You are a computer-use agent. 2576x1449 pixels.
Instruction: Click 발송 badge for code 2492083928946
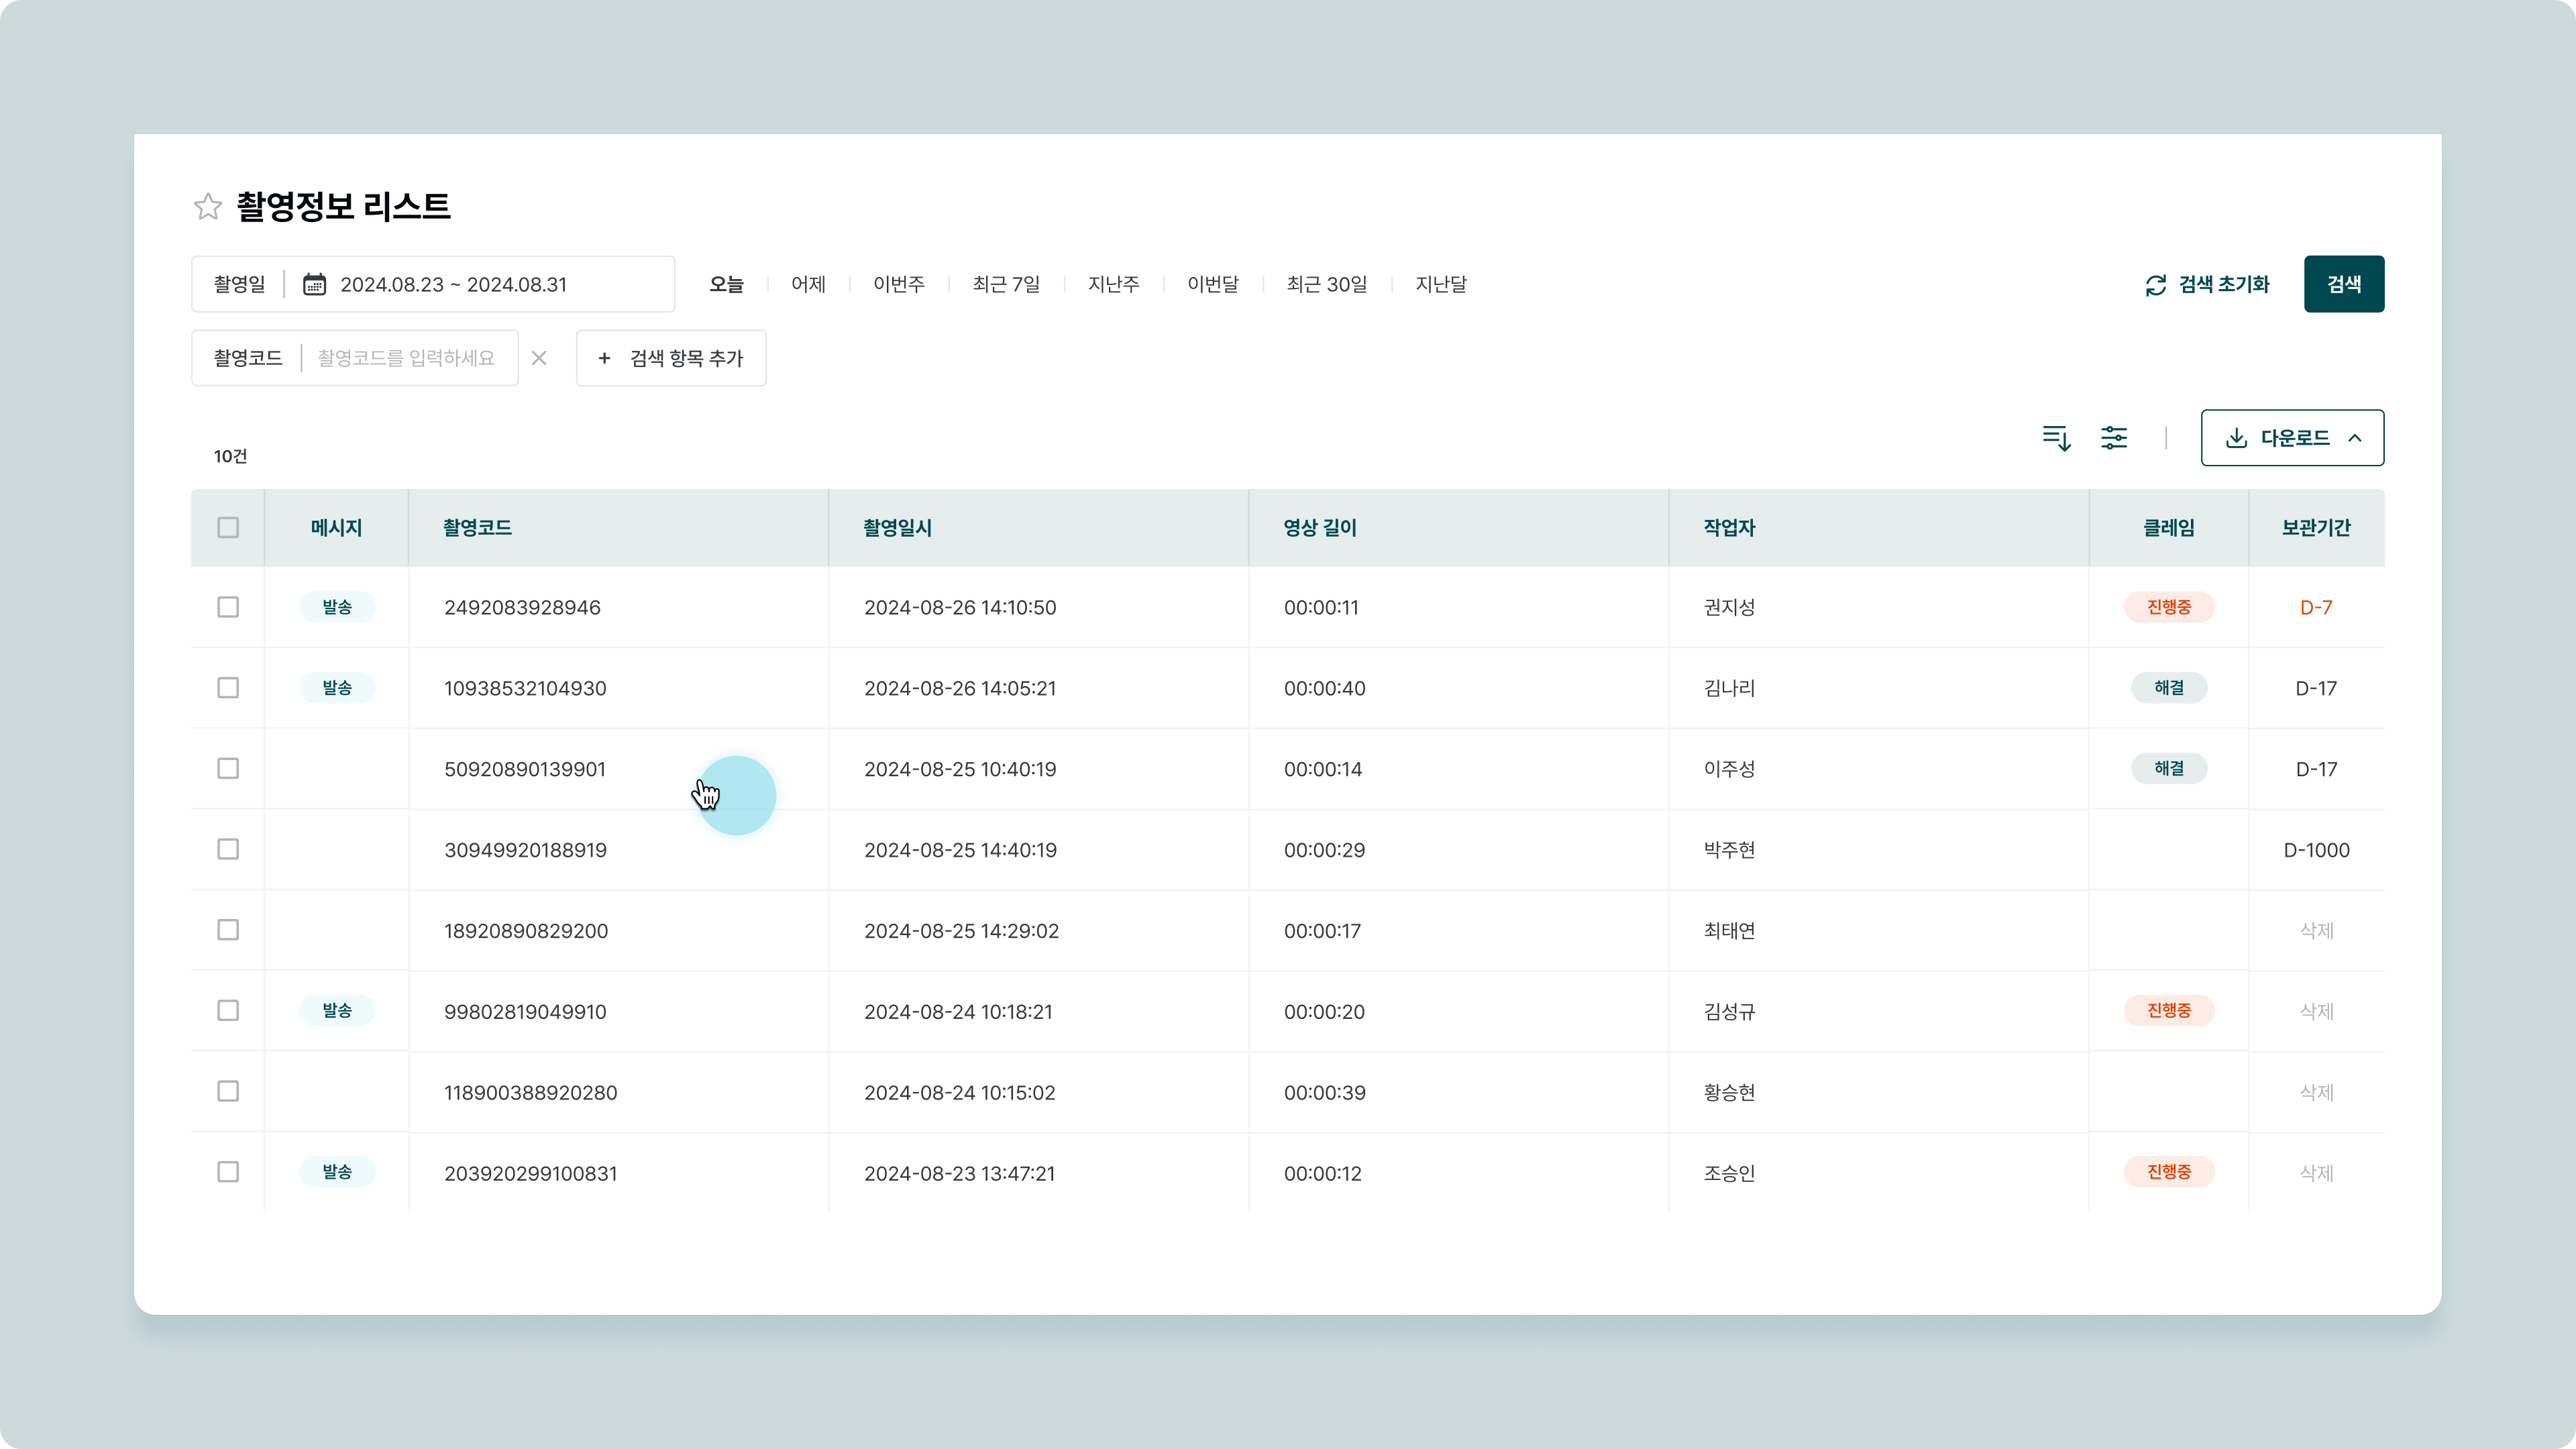(337, 607)
